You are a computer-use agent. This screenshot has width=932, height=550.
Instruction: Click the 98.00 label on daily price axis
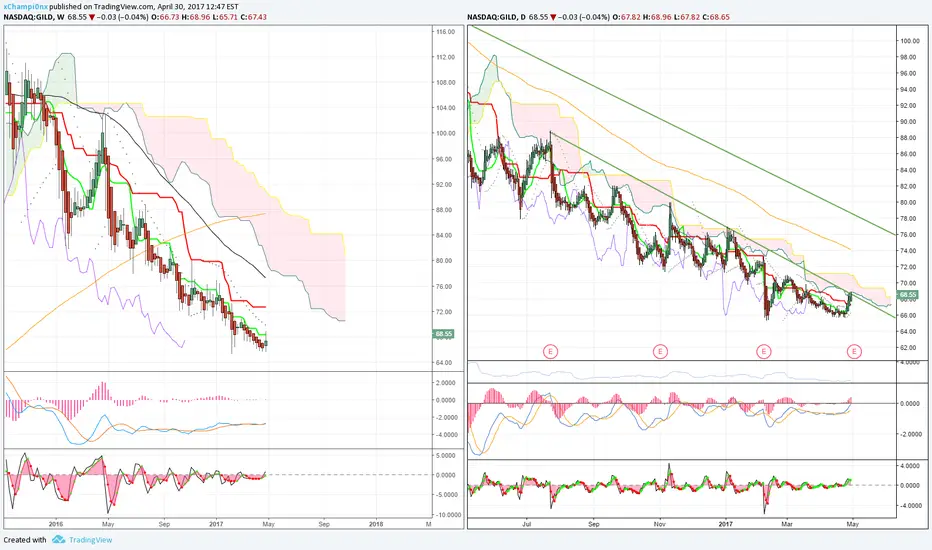pyautogui.click(x=908, y=57)
